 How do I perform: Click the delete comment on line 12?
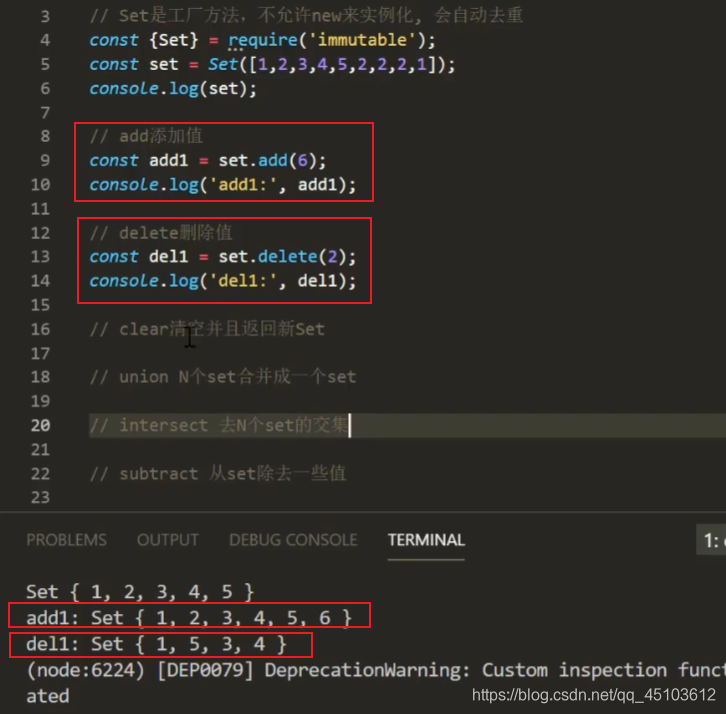[161, 232]
